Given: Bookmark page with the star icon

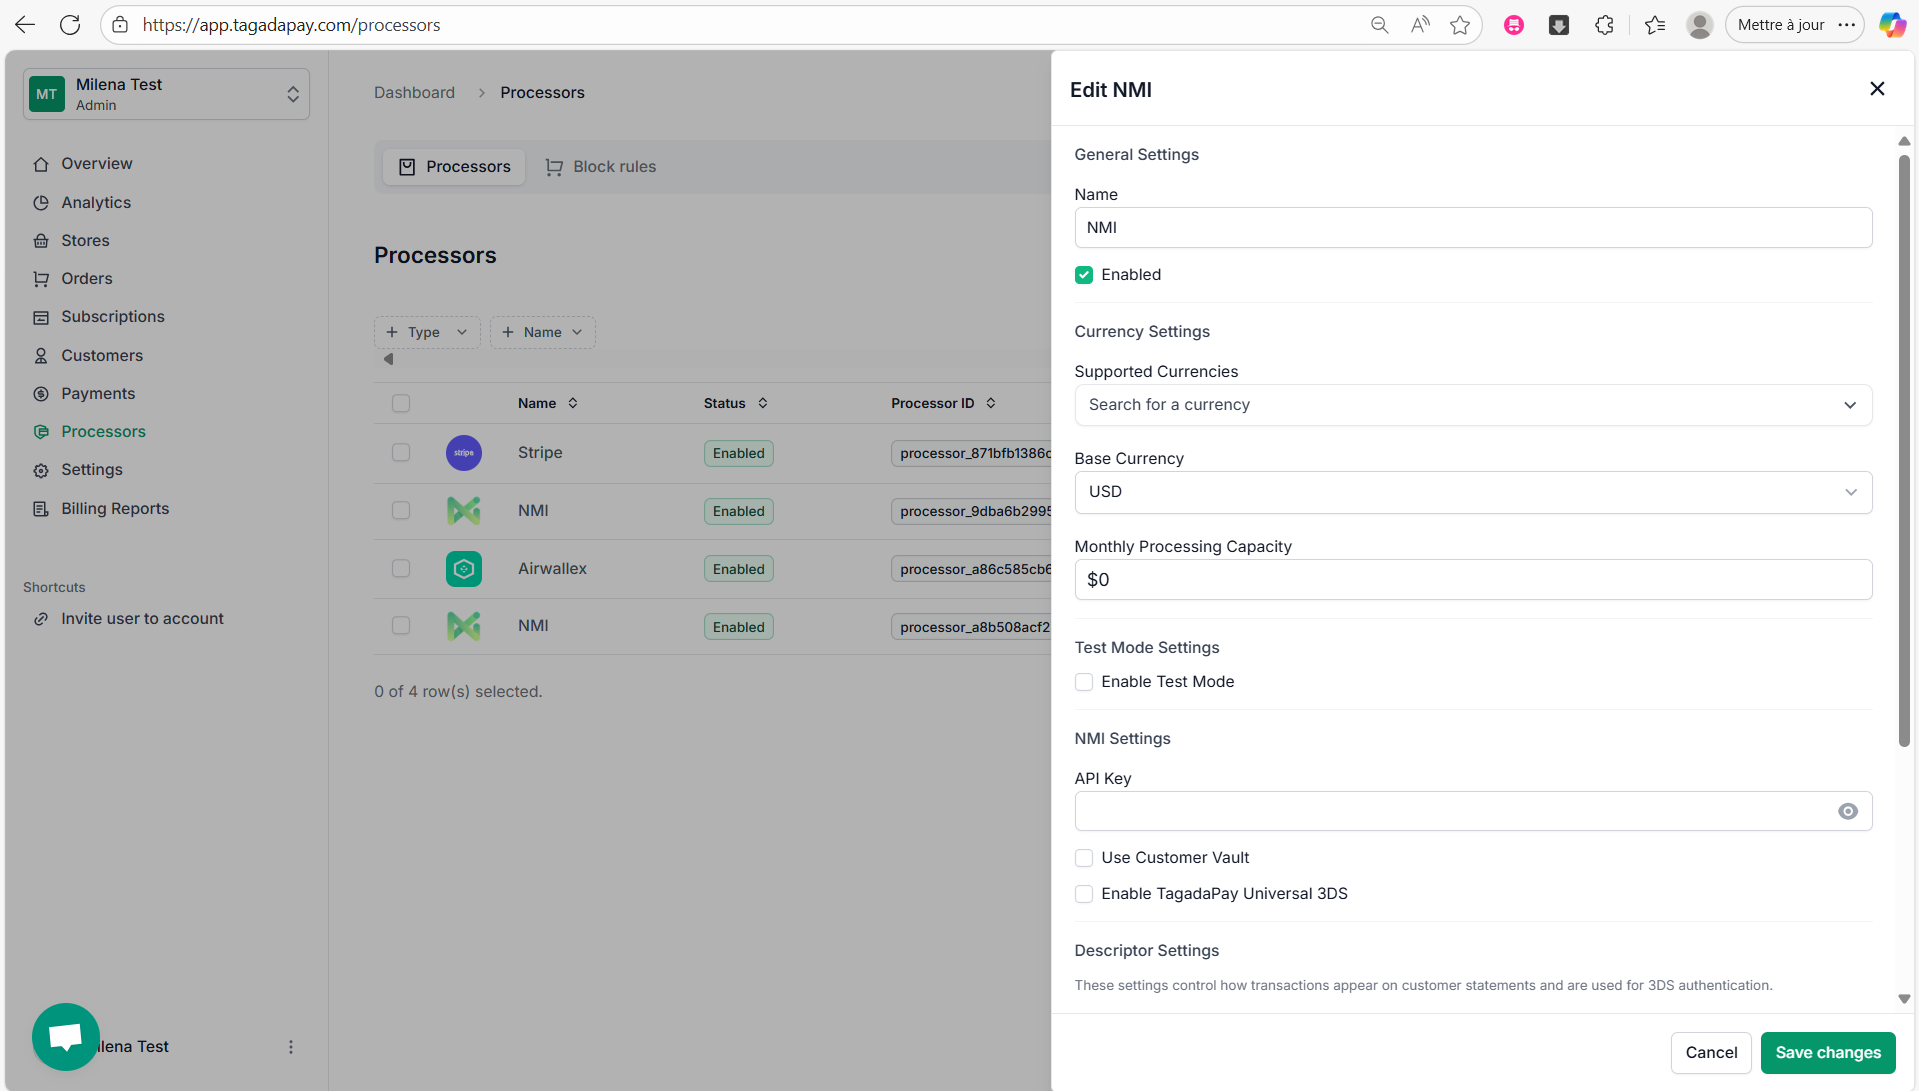Looking at the screenshot, I should (1460, 25).
